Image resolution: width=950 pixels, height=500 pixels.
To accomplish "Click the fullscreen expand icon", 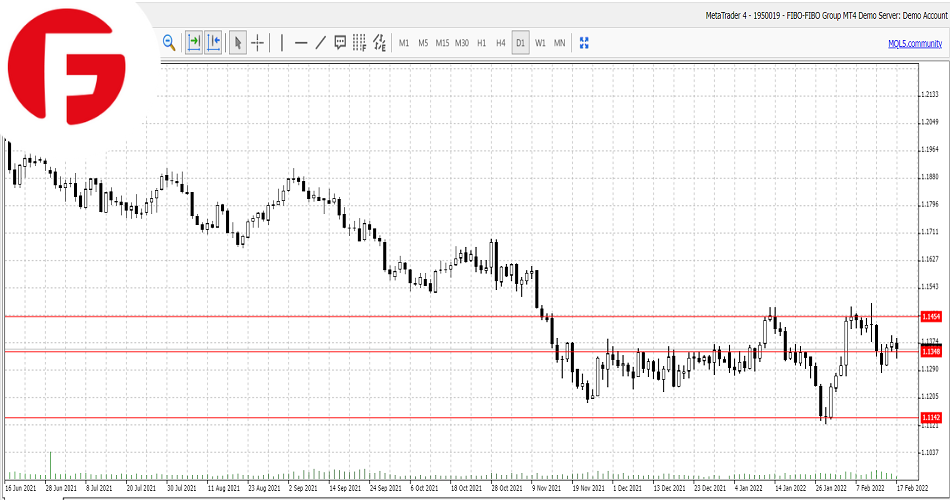I will (585, 42).
